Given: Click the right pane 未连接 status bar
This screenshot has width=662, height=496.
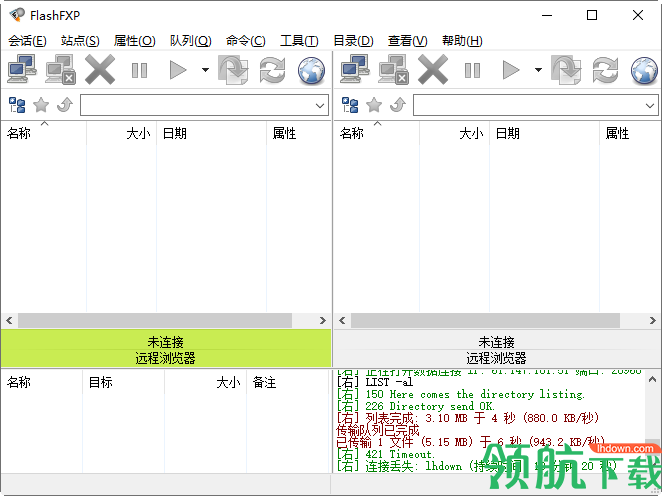Looking at the screenshot, I should [x=497, y=342].
